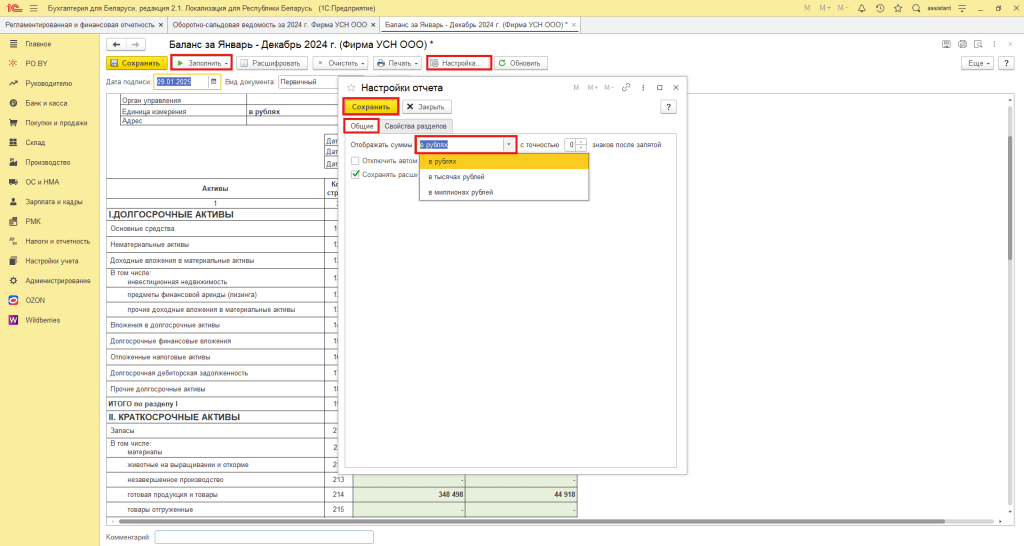Open Банк и касса section

click(x=46, y=103)
